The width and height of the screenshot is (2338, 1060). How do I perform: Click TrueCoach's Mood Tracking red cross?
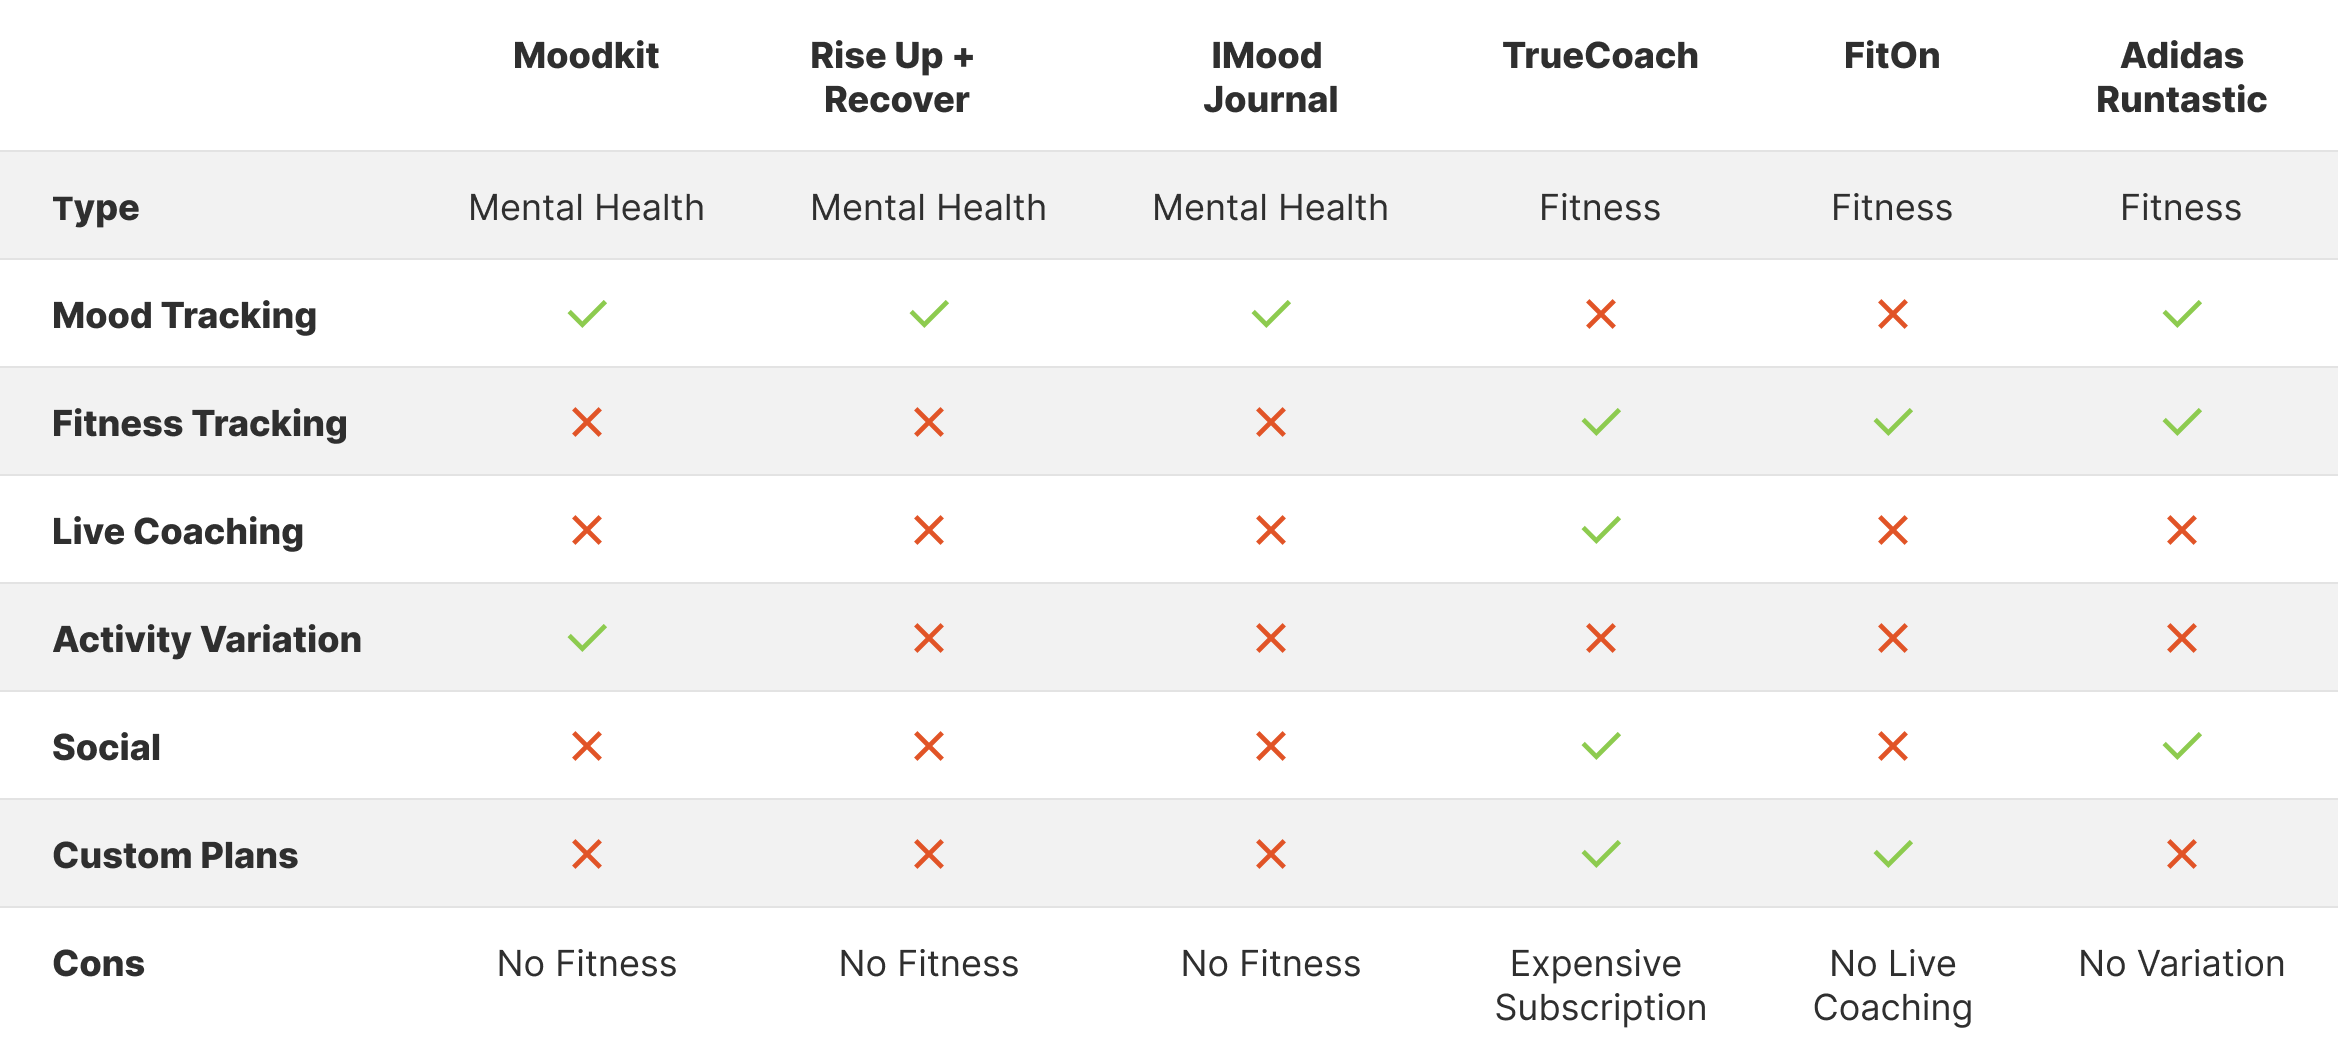tap(1600, 314)
